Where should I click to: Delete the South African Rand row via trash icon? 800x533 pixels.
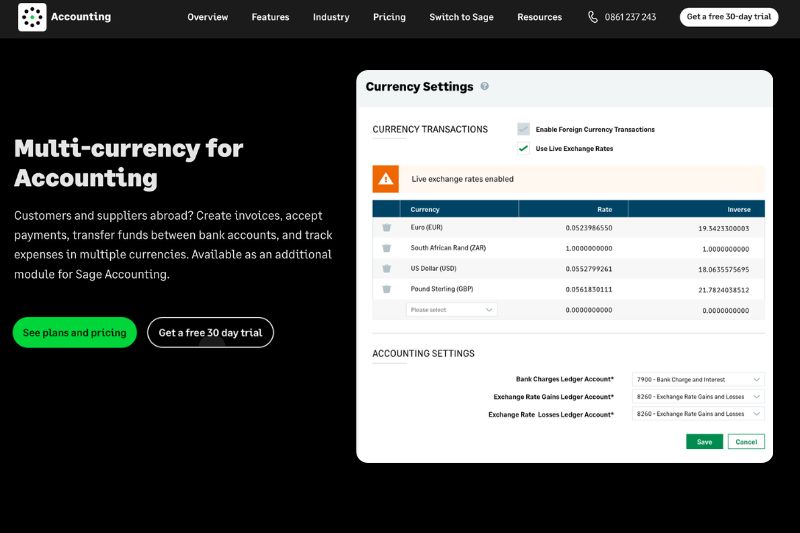(x=387, y=248)
